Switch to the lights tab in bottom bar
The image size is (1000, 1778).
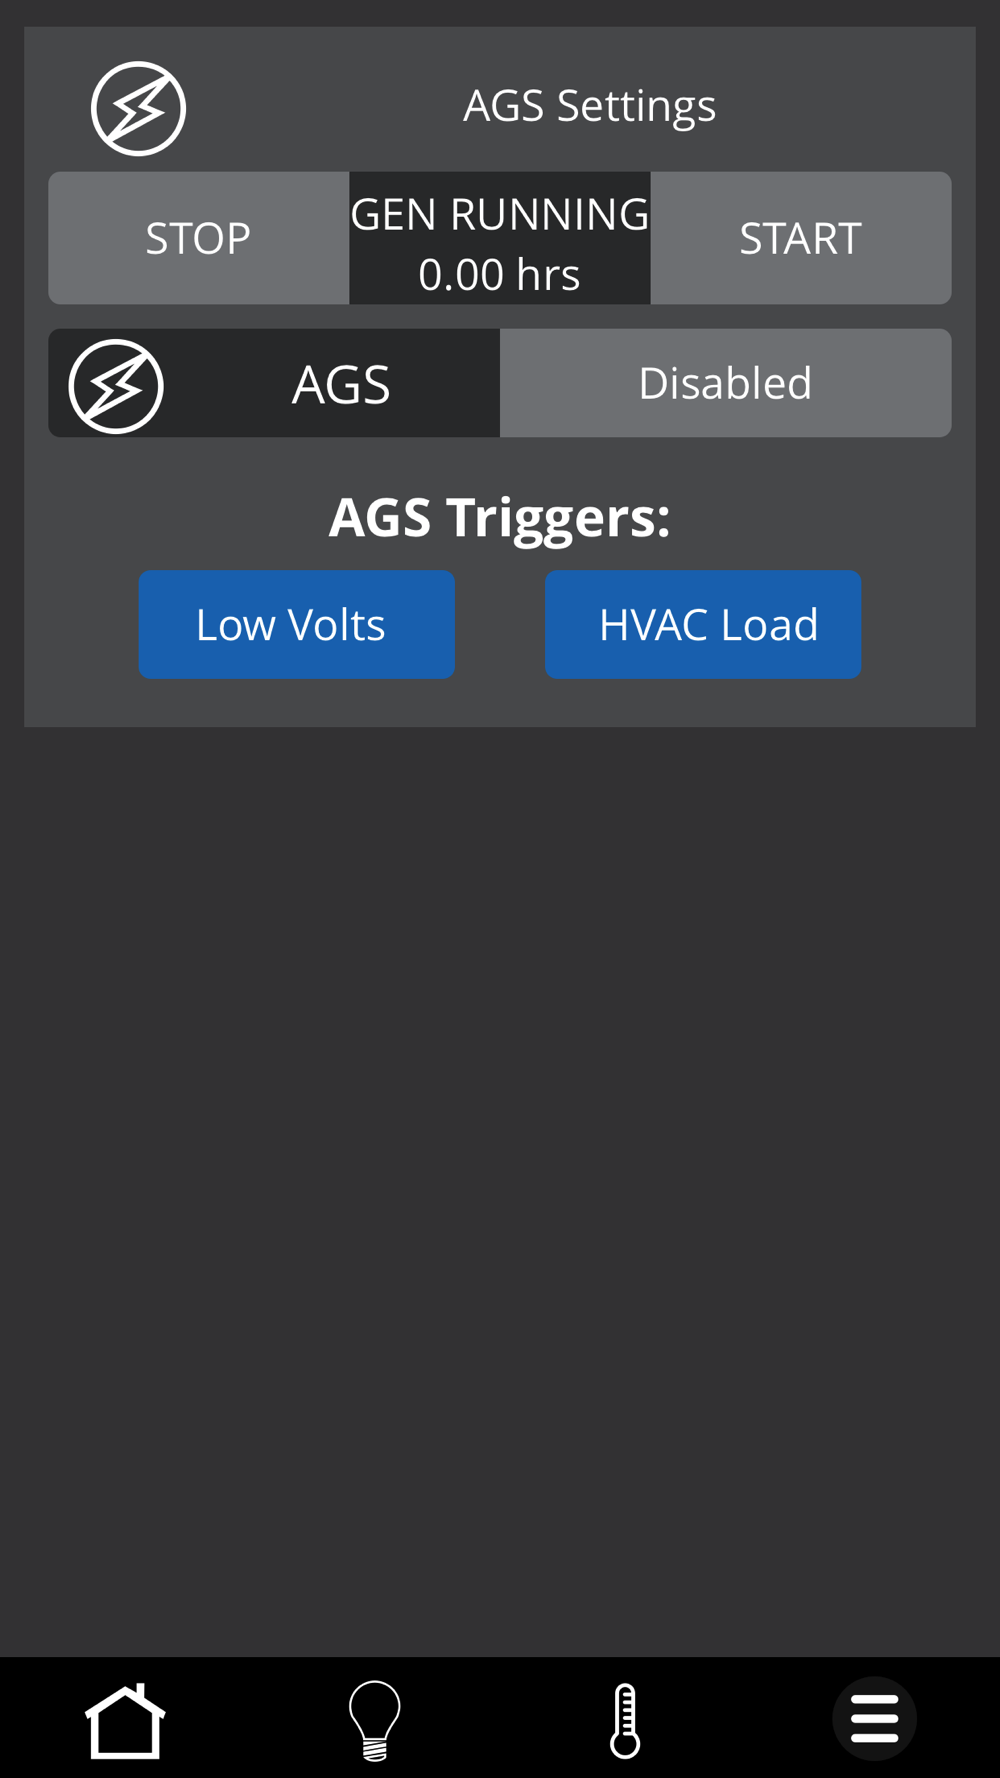[x=375, y=1720]
